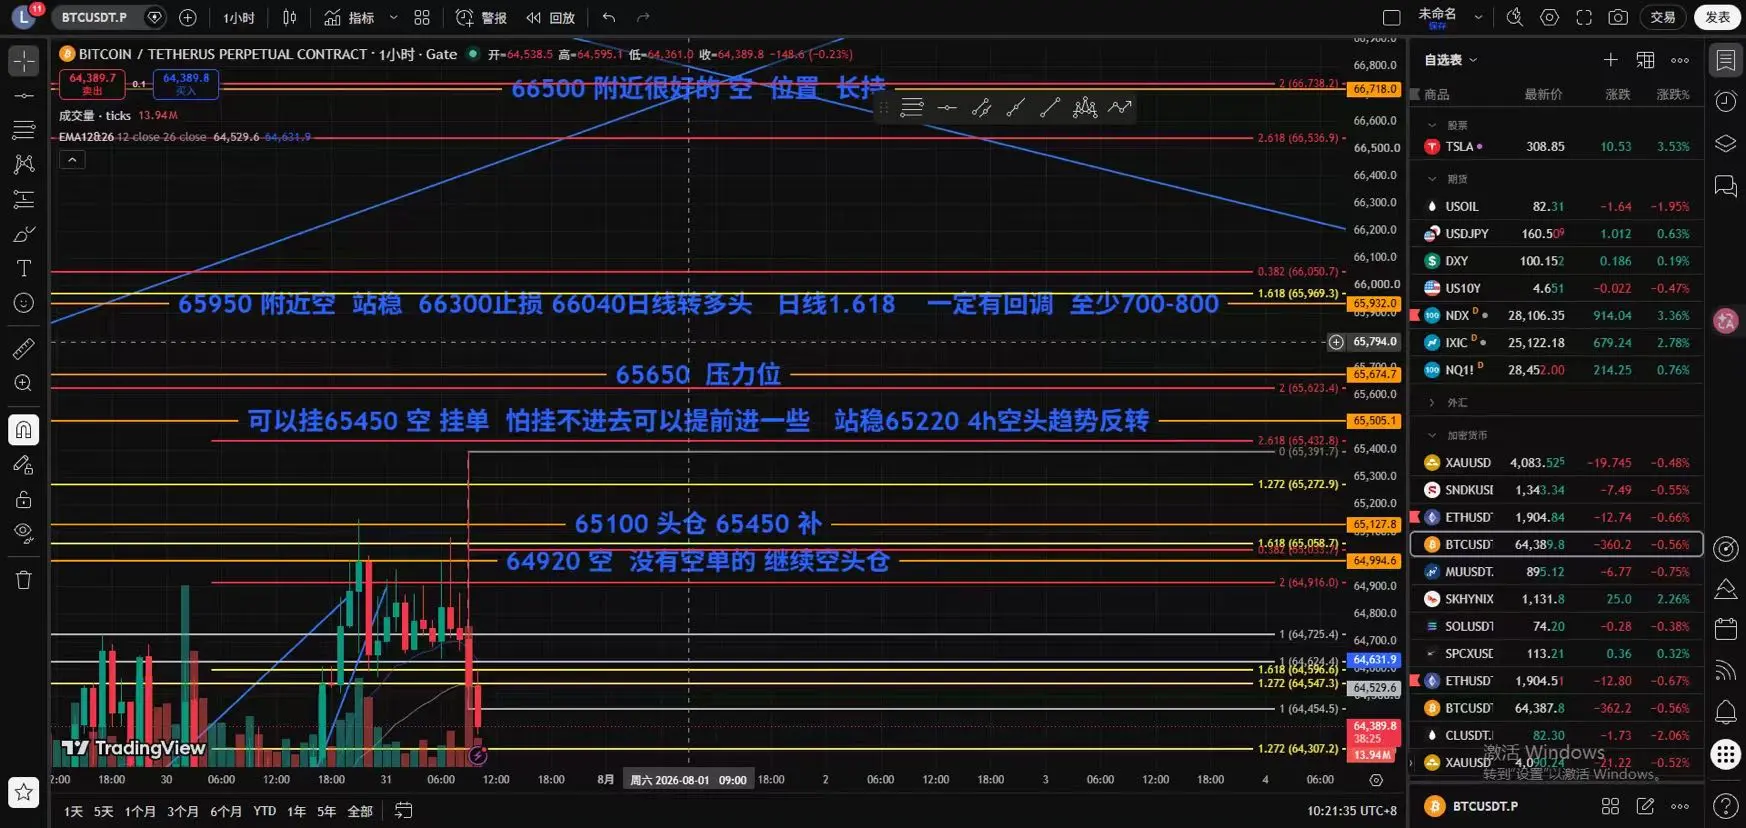Select the 6个月 date range
1746x828 pixels.
pos(226,811)
